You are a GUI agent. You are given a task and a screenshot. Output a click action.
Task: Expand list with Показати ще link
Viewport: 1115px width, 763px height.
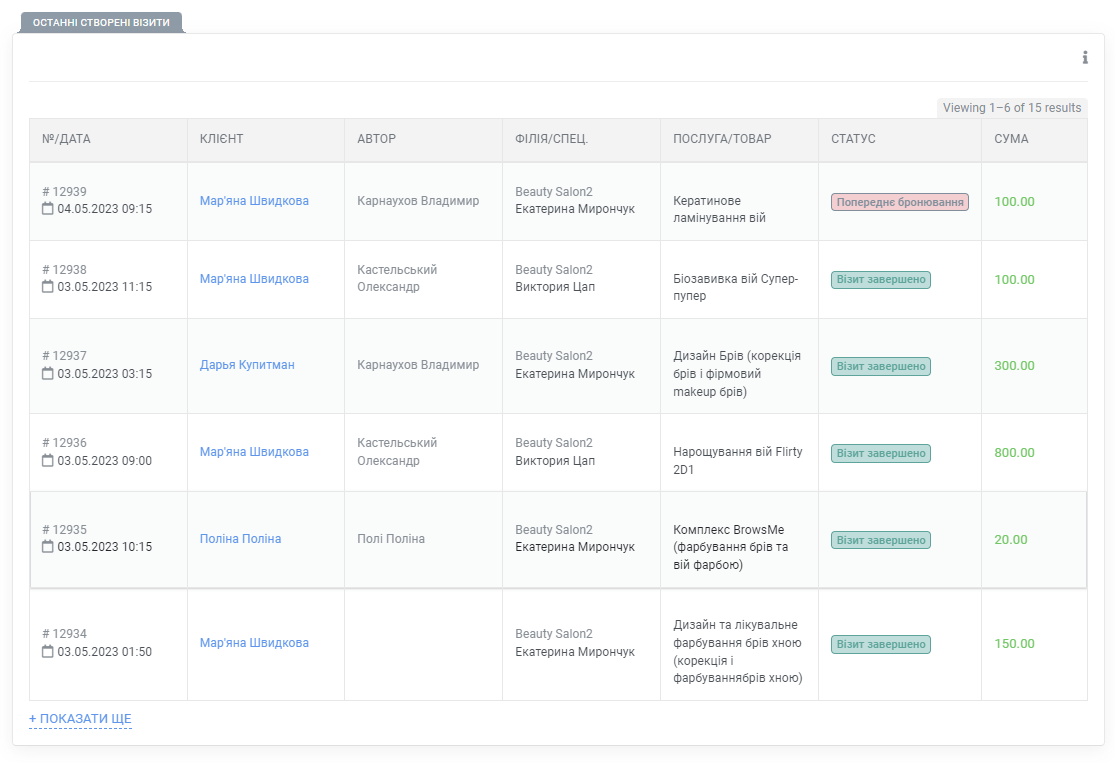[x=80, y=719]
